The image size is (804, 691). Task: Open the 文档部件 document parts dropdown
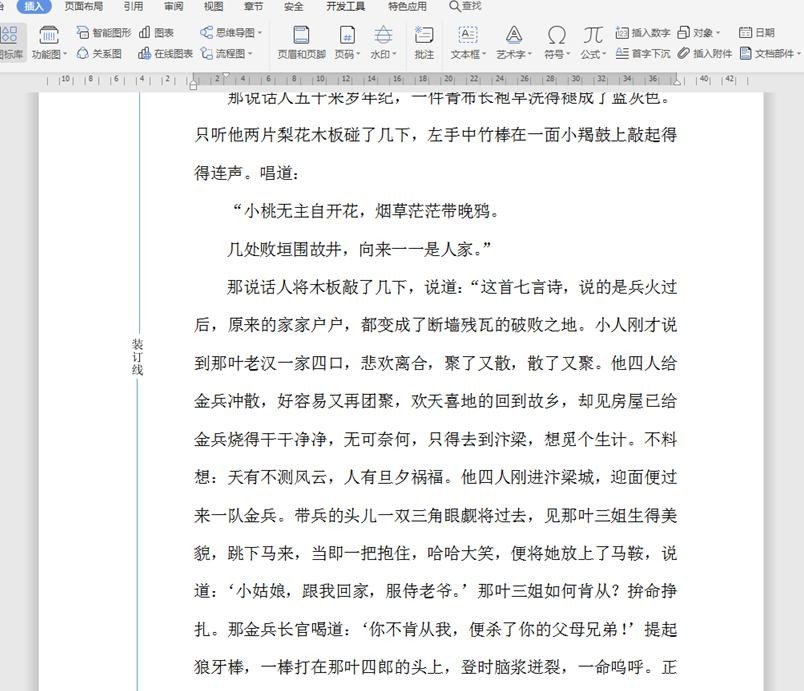coord(769,54)
